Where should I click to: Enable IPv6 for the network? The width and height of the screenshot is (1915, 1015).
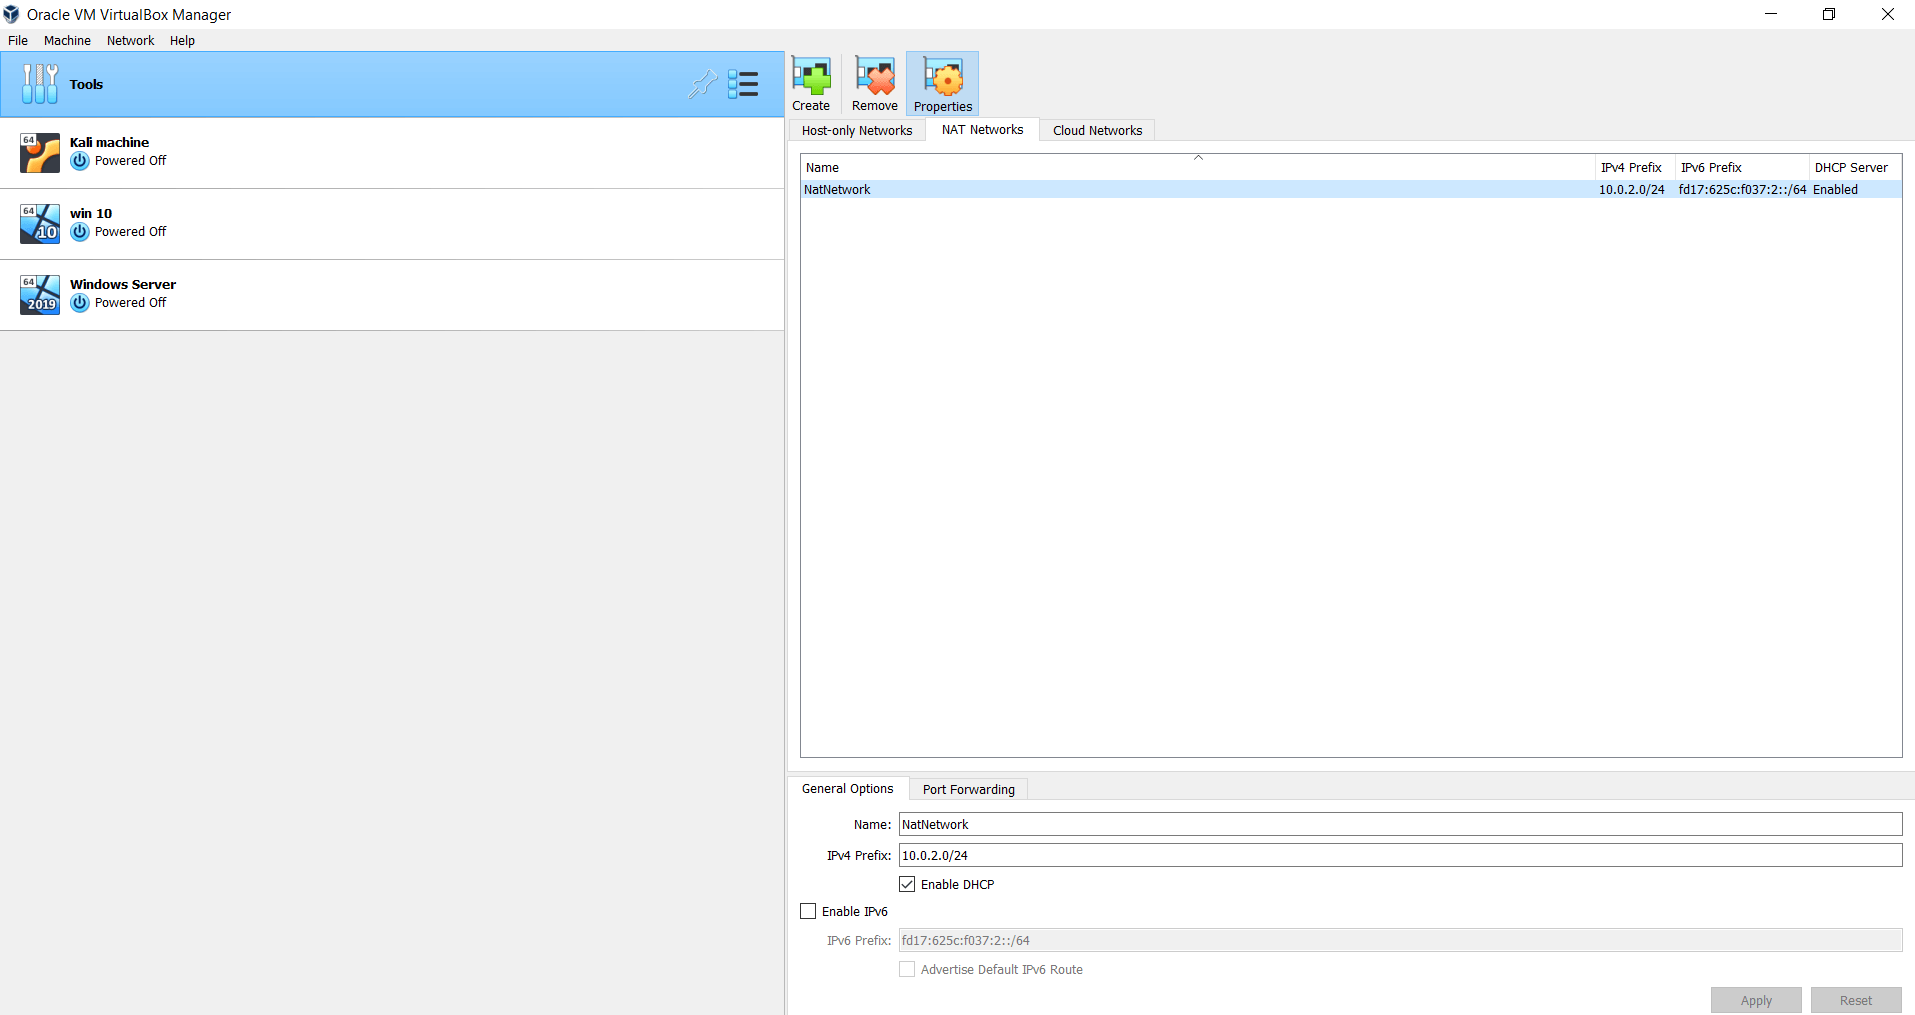point(808,910)
